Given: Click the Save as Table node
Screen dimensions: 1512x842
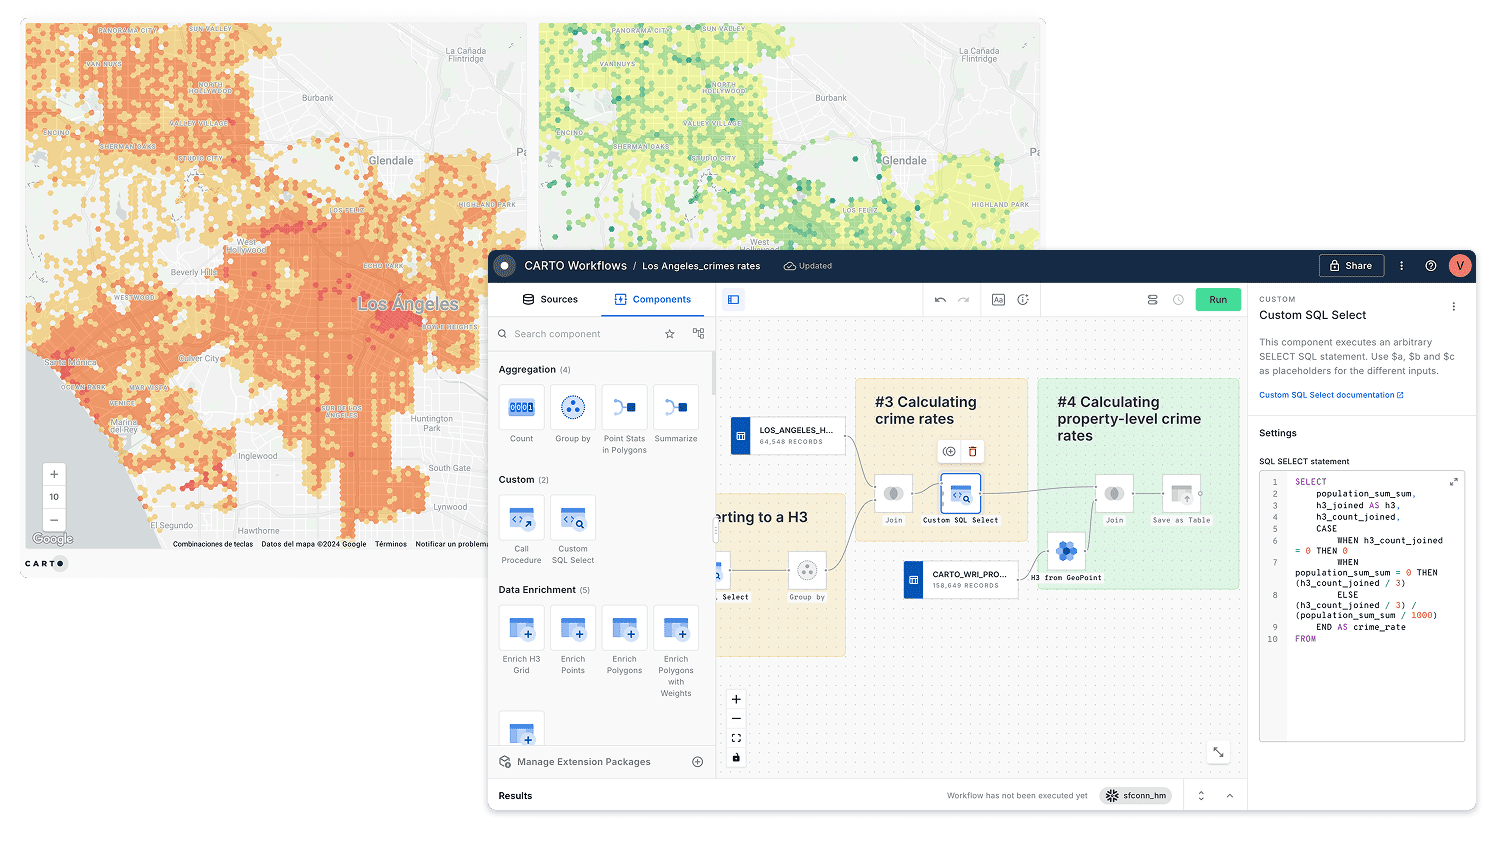Looking at the screenshot, I should [x=1181, y=494].
